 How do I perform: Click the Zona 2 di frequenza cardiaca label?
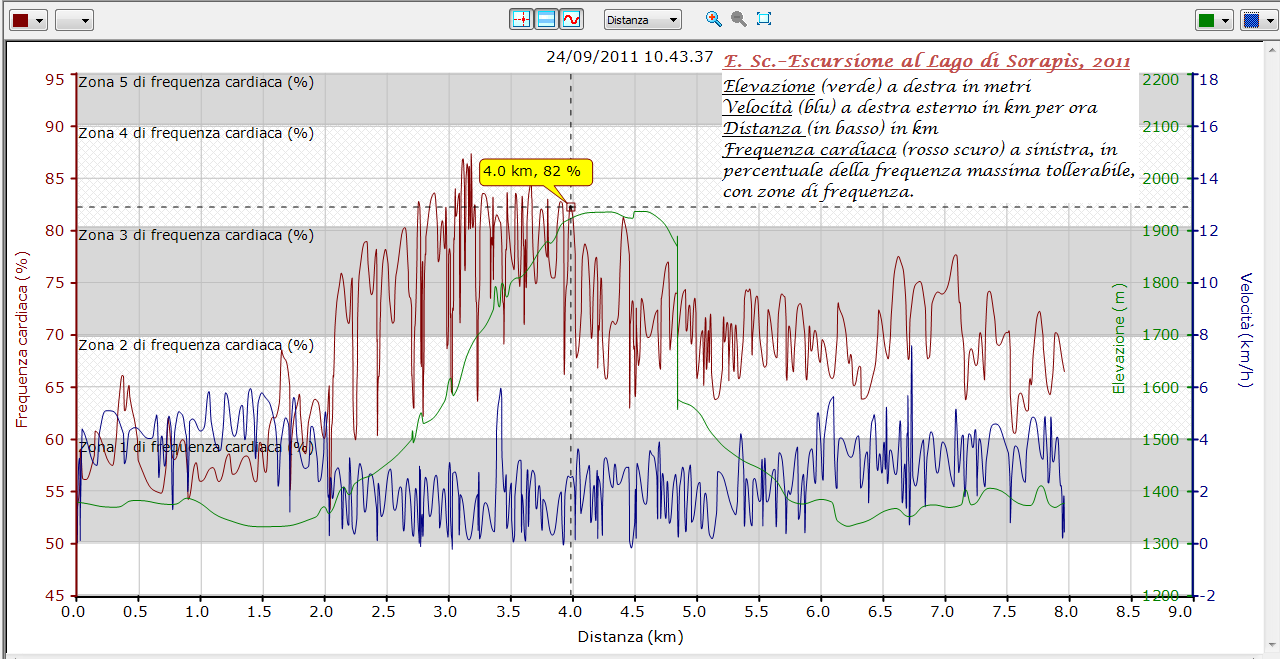196,345
